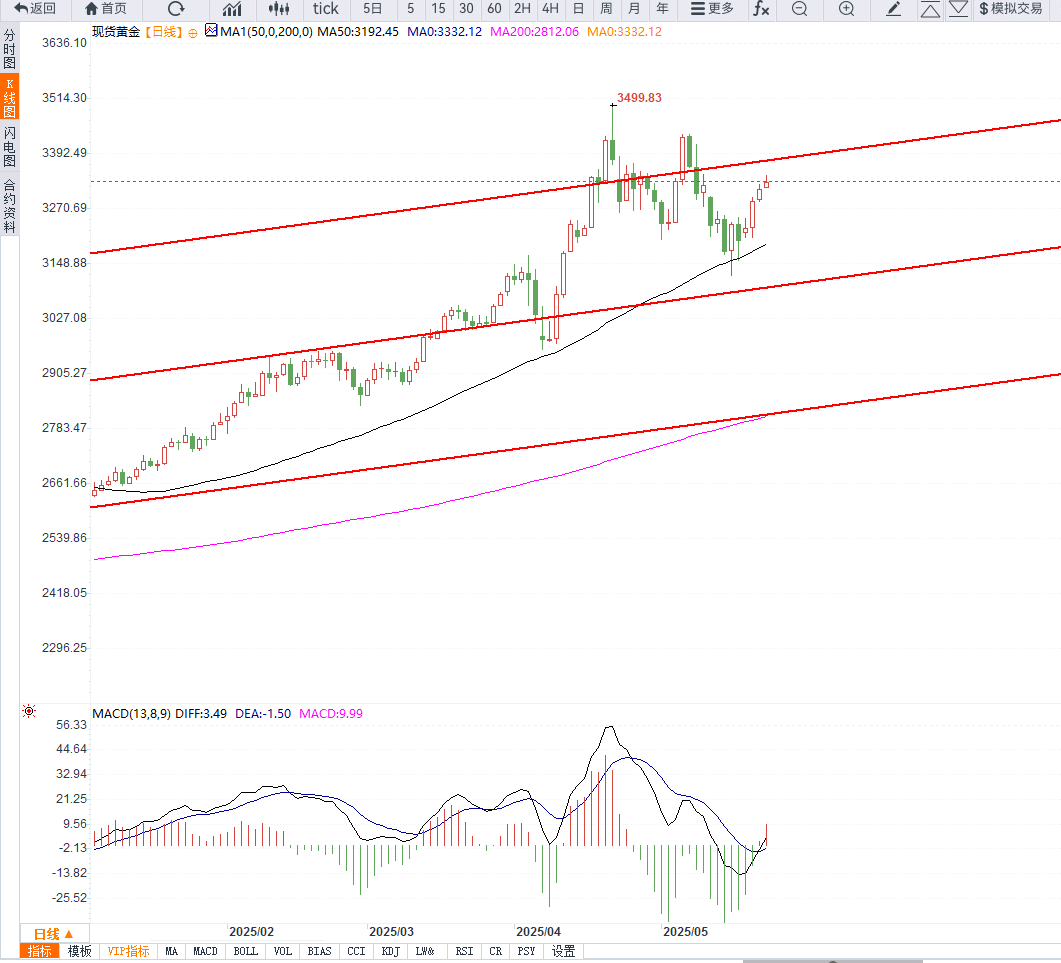The height and width of the screenshot is (963, 1061).
Task: Expand the 日线 period selector
Action: point(54,934)
